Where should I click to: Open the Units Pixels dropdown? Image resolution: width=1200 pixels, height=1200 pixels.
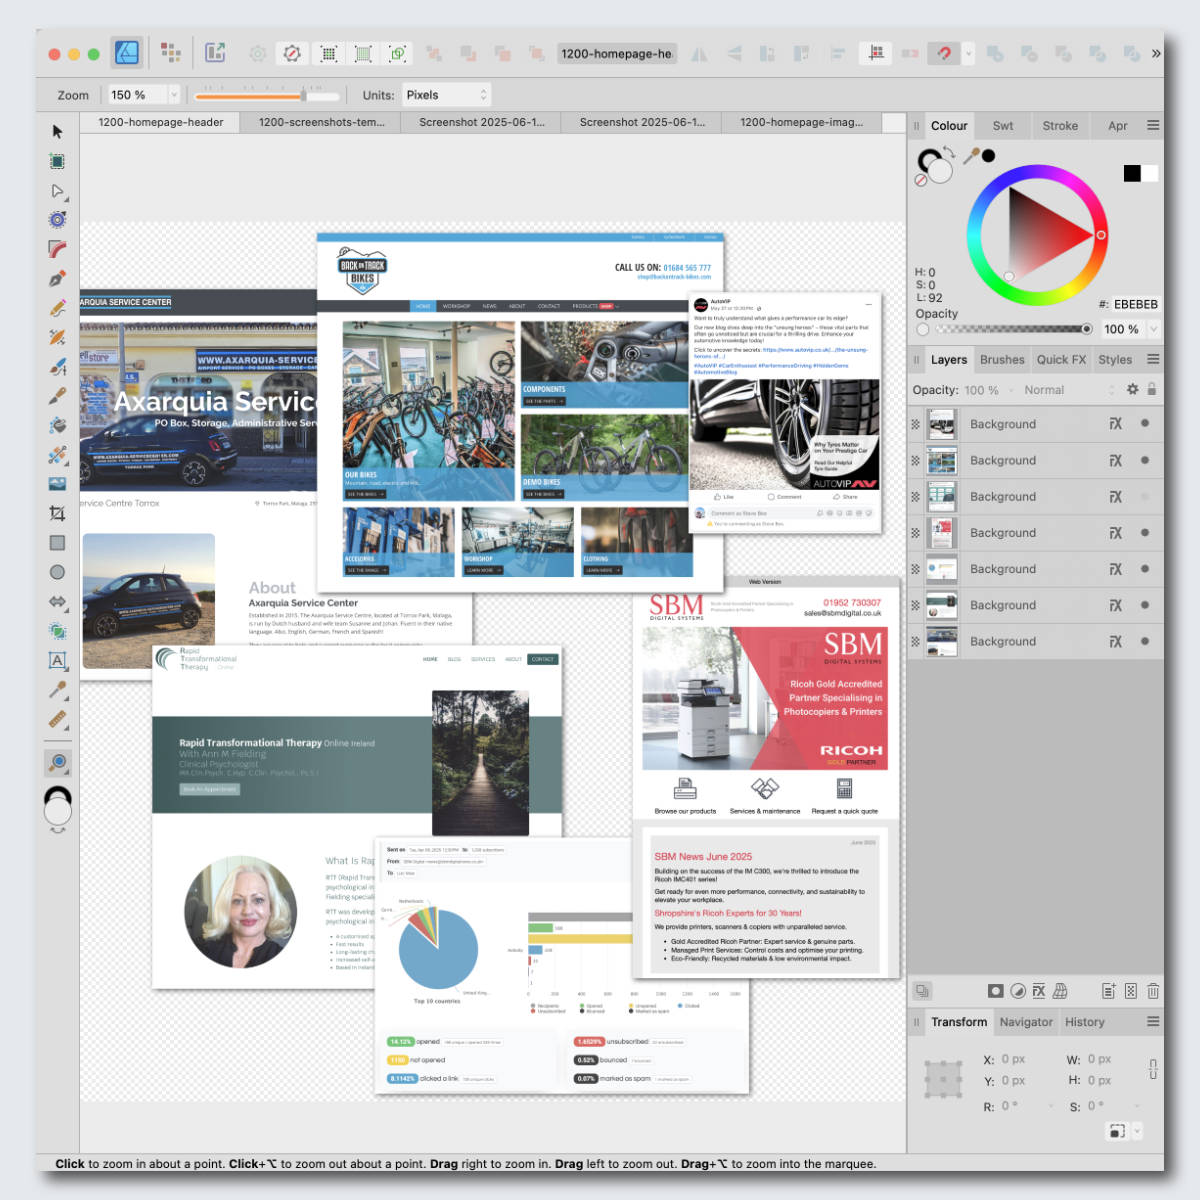(x=446, y=95)
